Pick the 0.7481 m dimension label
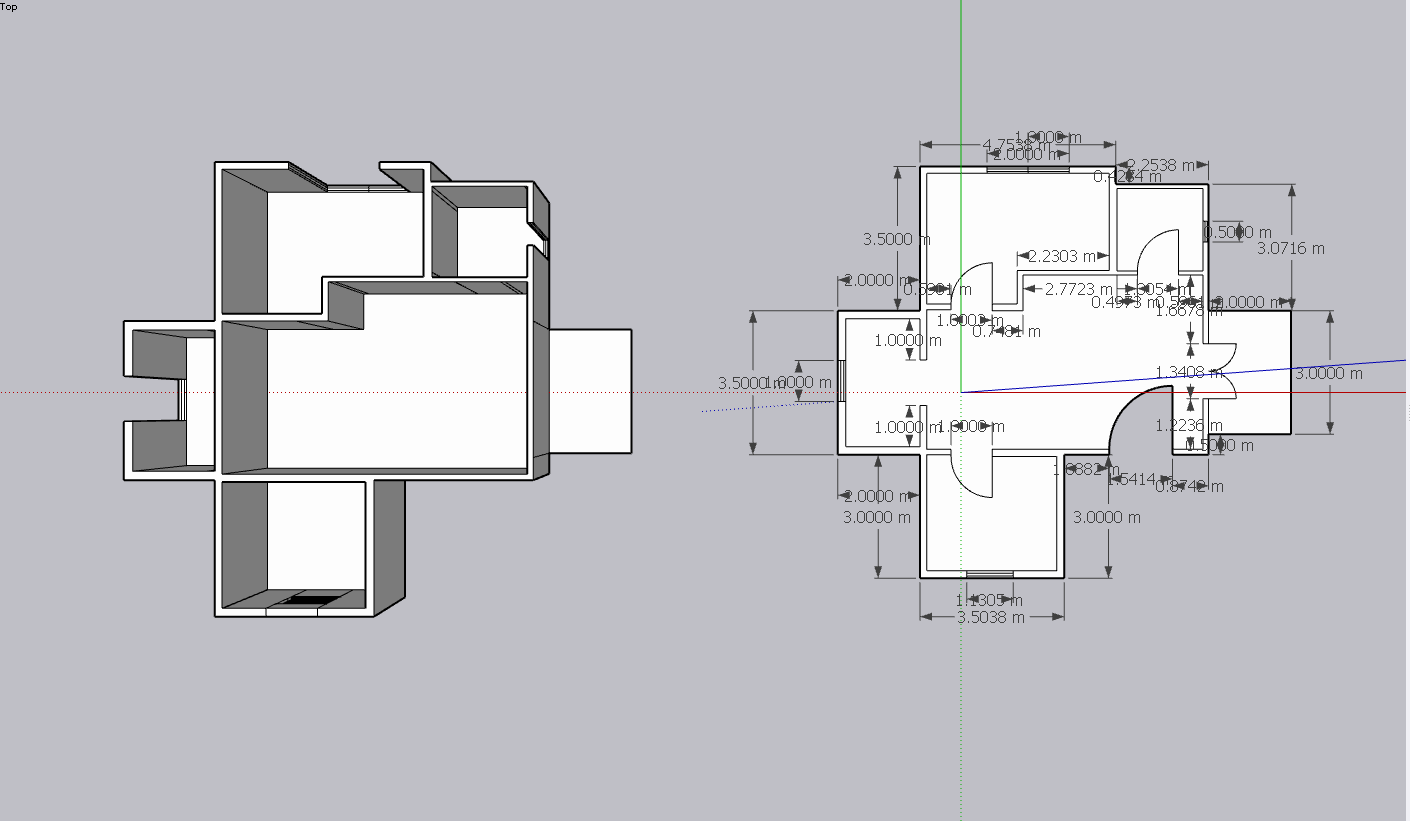The height and width of the screenshot is (821, 1410). coord(1006,331)
